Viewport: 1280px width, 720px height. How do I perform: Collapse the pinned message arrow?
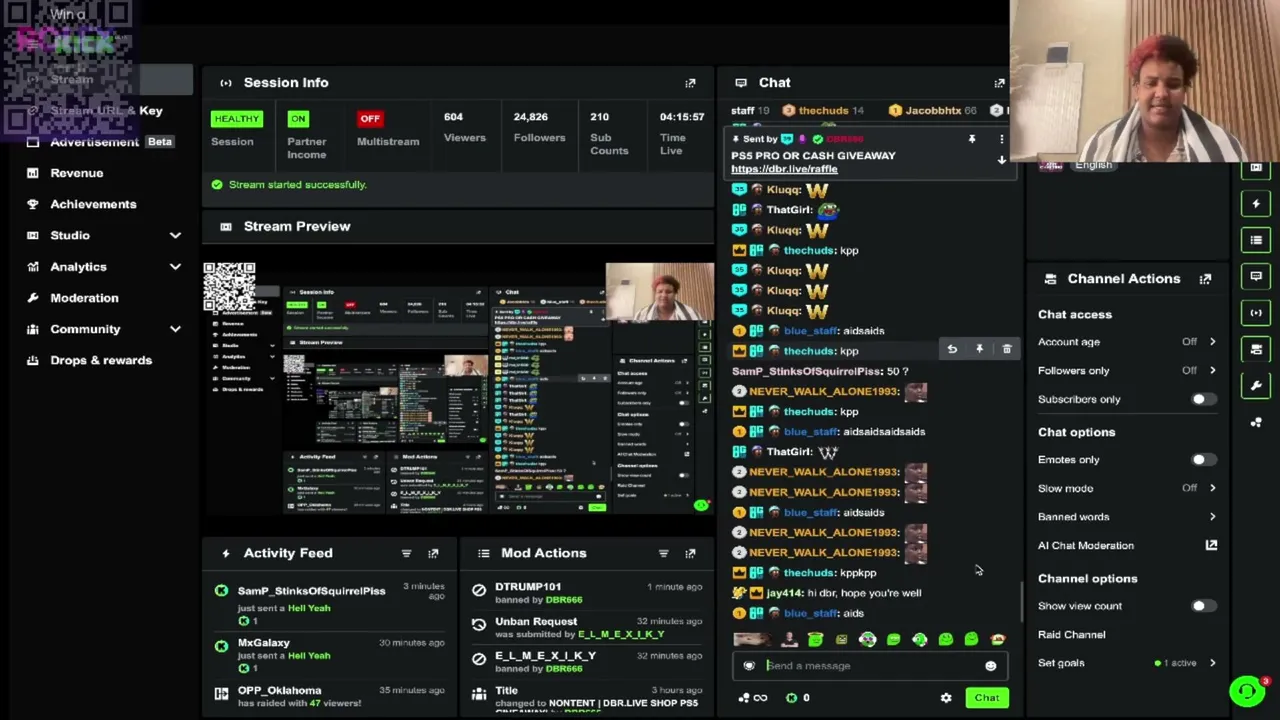pos(1001,161)
